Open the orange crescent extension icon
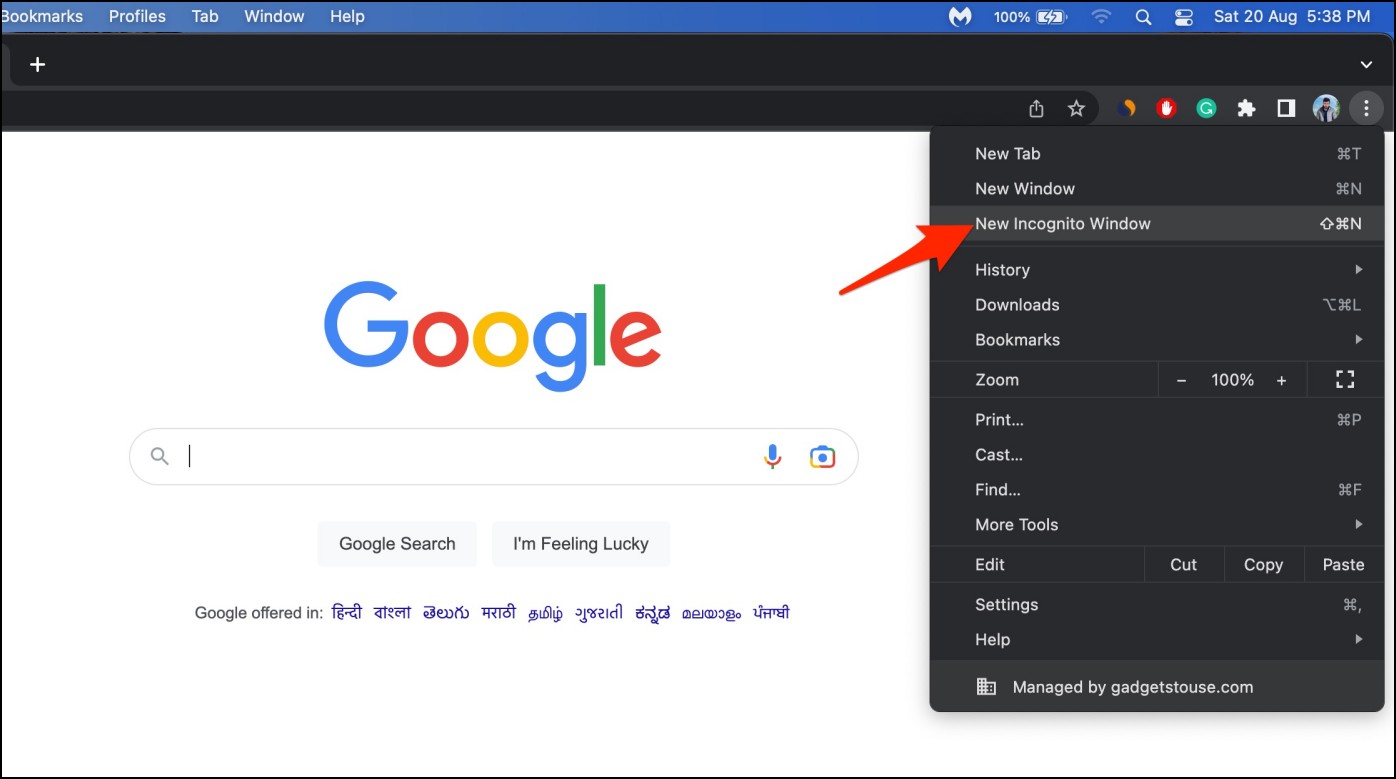Screen dimensions: 1396x779 1127,108
